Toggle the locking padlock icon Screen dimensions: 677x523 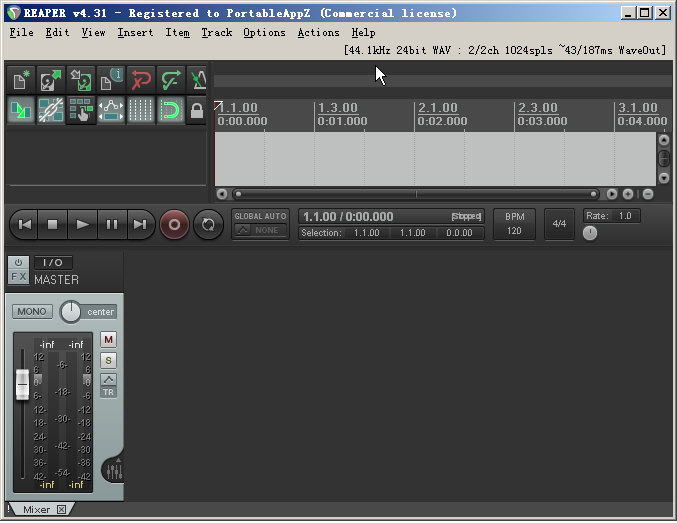point(197,111)
